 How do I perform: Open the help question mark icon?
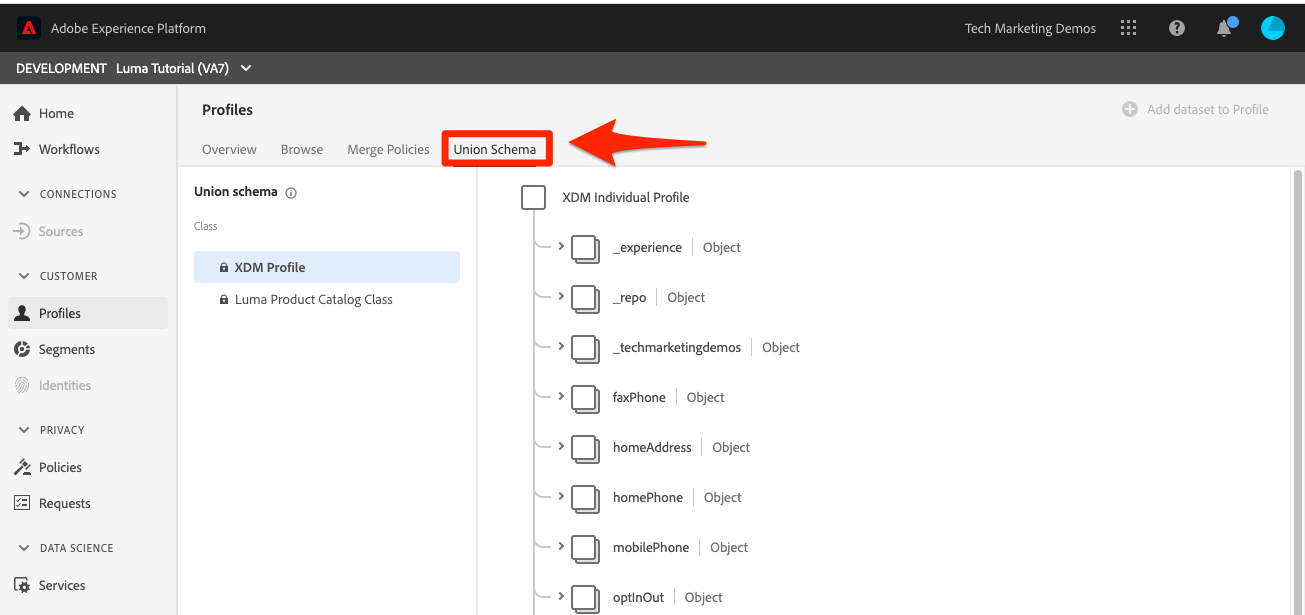[1177, 28]
